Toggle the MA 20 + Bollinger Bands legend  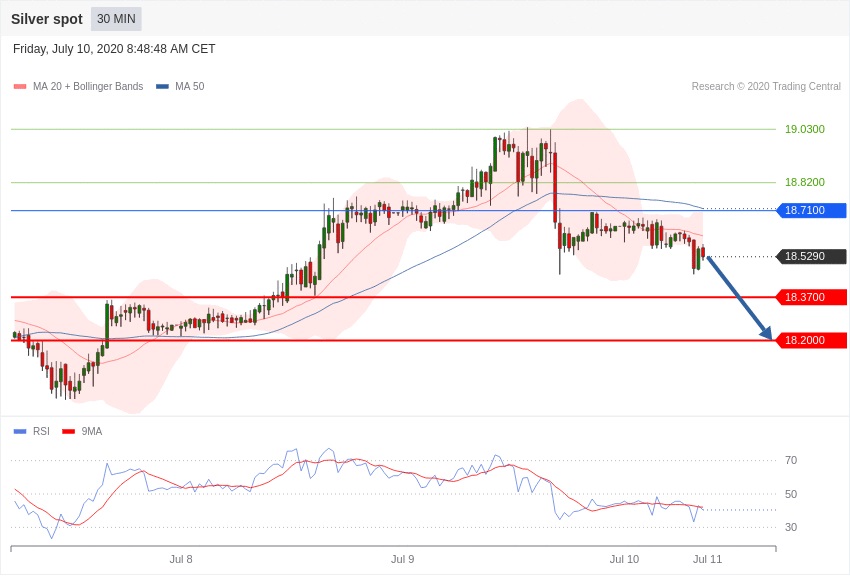click(87, 87)
